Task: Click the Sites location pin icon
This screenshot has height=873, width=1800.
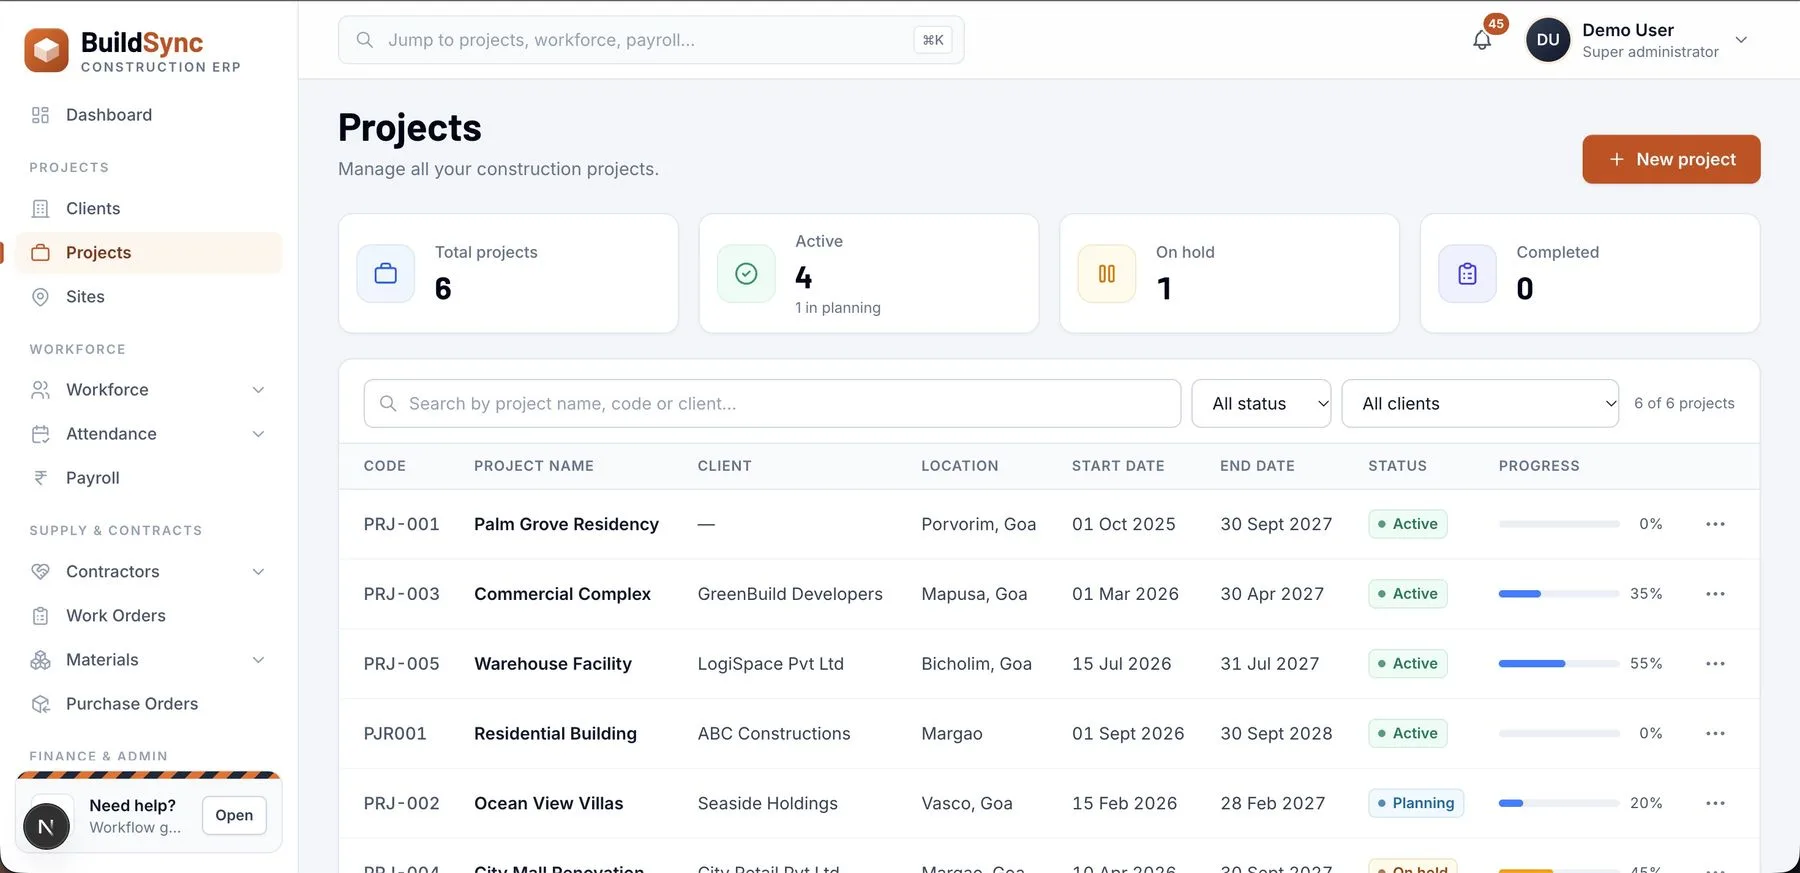Action: click(40, 297)
